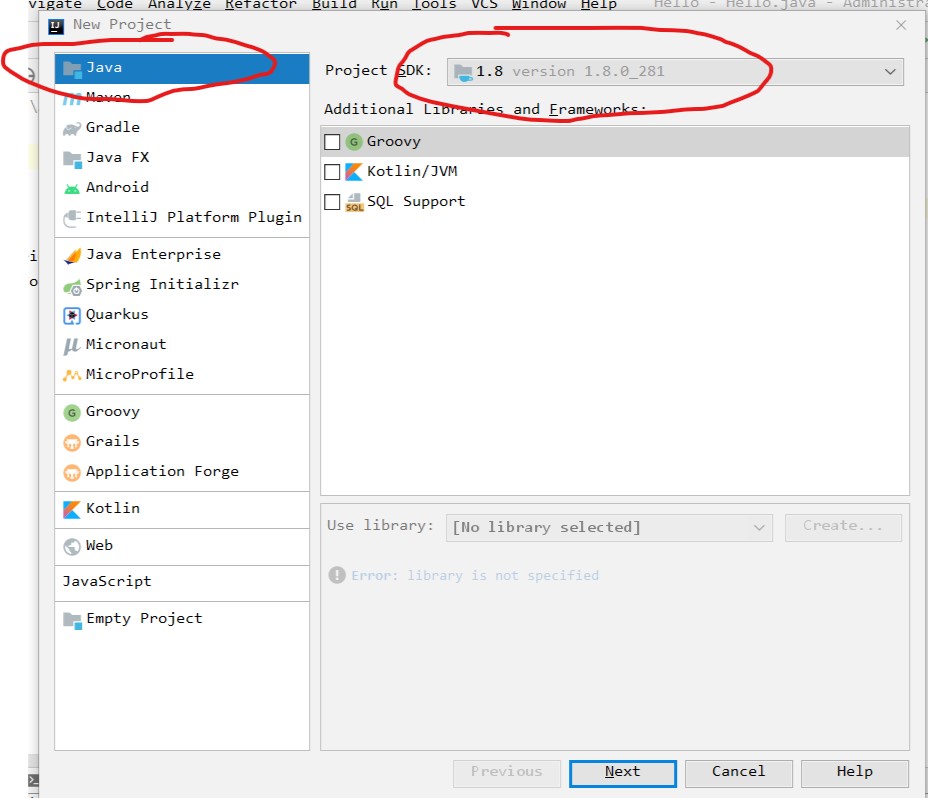Pick the Application Forge icon
This screenshot has height=798, width=928.
[x=72, y=473]
